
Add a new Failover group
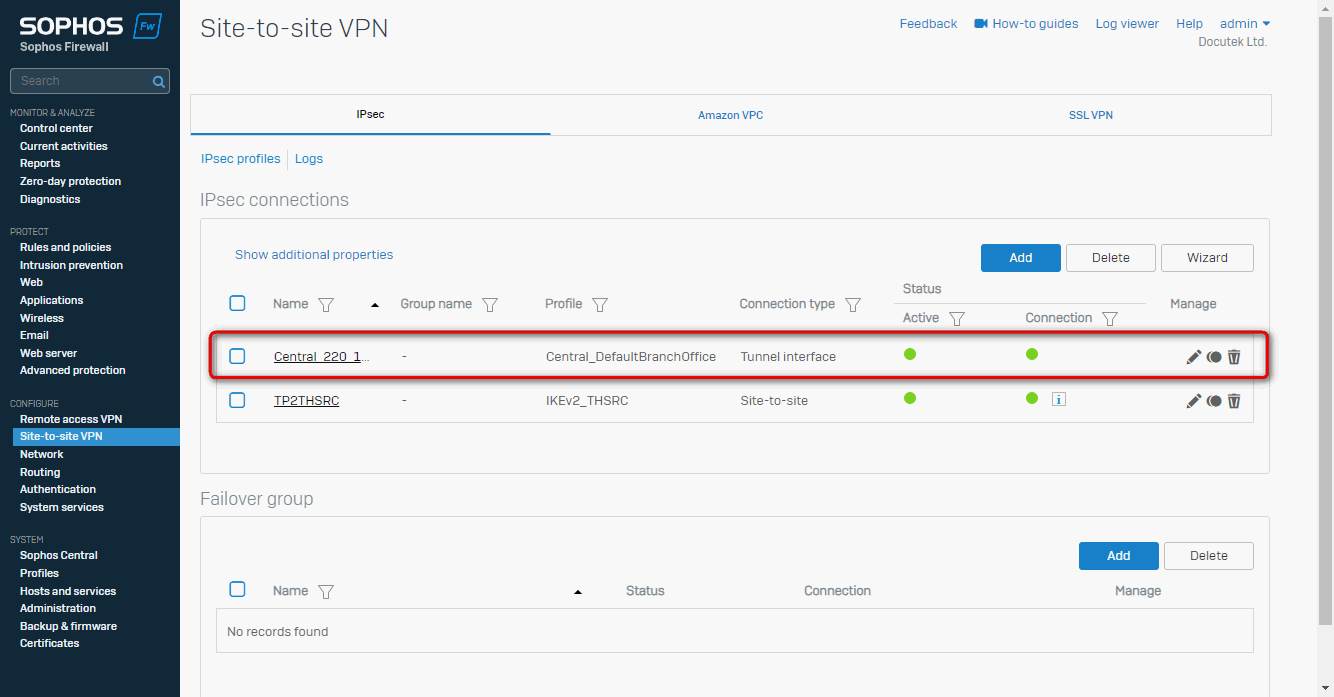1119,555
